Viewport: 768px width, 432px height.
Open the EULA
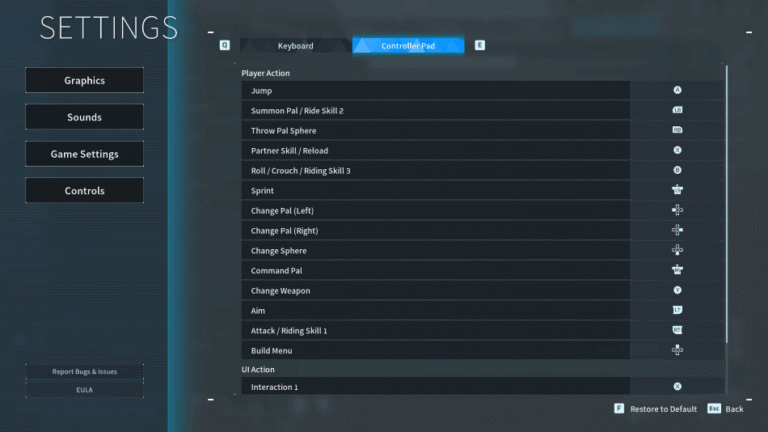pyautogui.click(x=84, y=390)
